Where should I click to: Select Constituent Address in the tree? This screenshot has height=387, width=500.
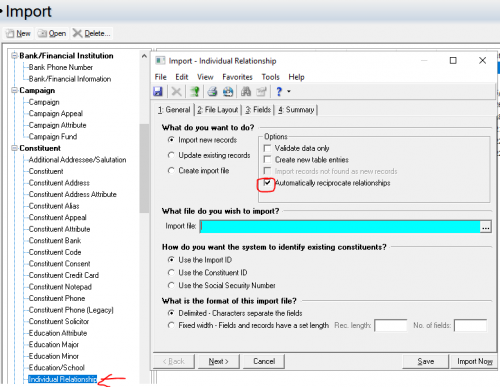click(x=59, y=183)
